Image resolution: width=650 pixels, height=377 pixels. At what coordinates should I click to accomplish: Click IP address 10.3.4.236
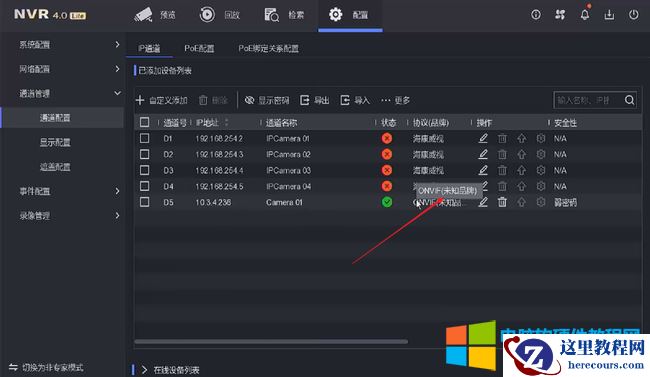point(213,202)
